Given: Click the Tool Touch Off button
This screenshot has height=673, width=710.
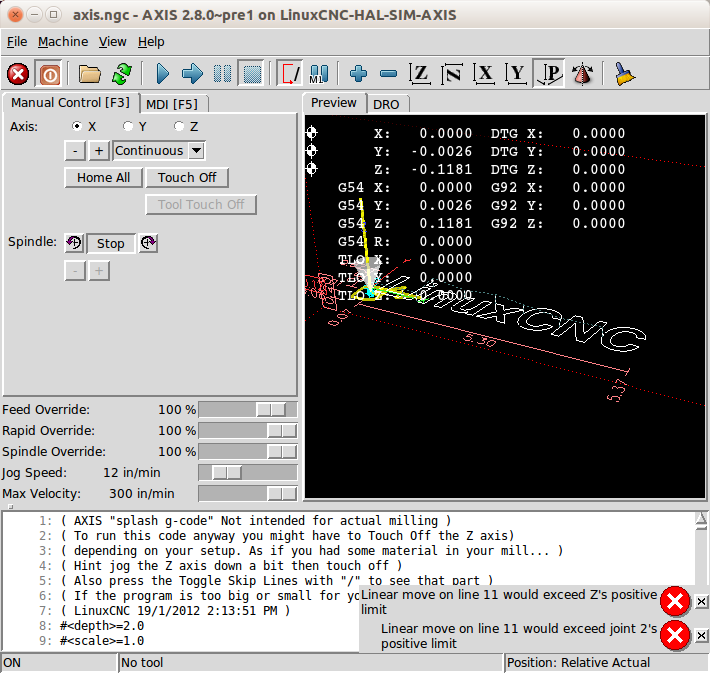Looking at the screenshot, I should pyautogui.click(x=201, y=205).
